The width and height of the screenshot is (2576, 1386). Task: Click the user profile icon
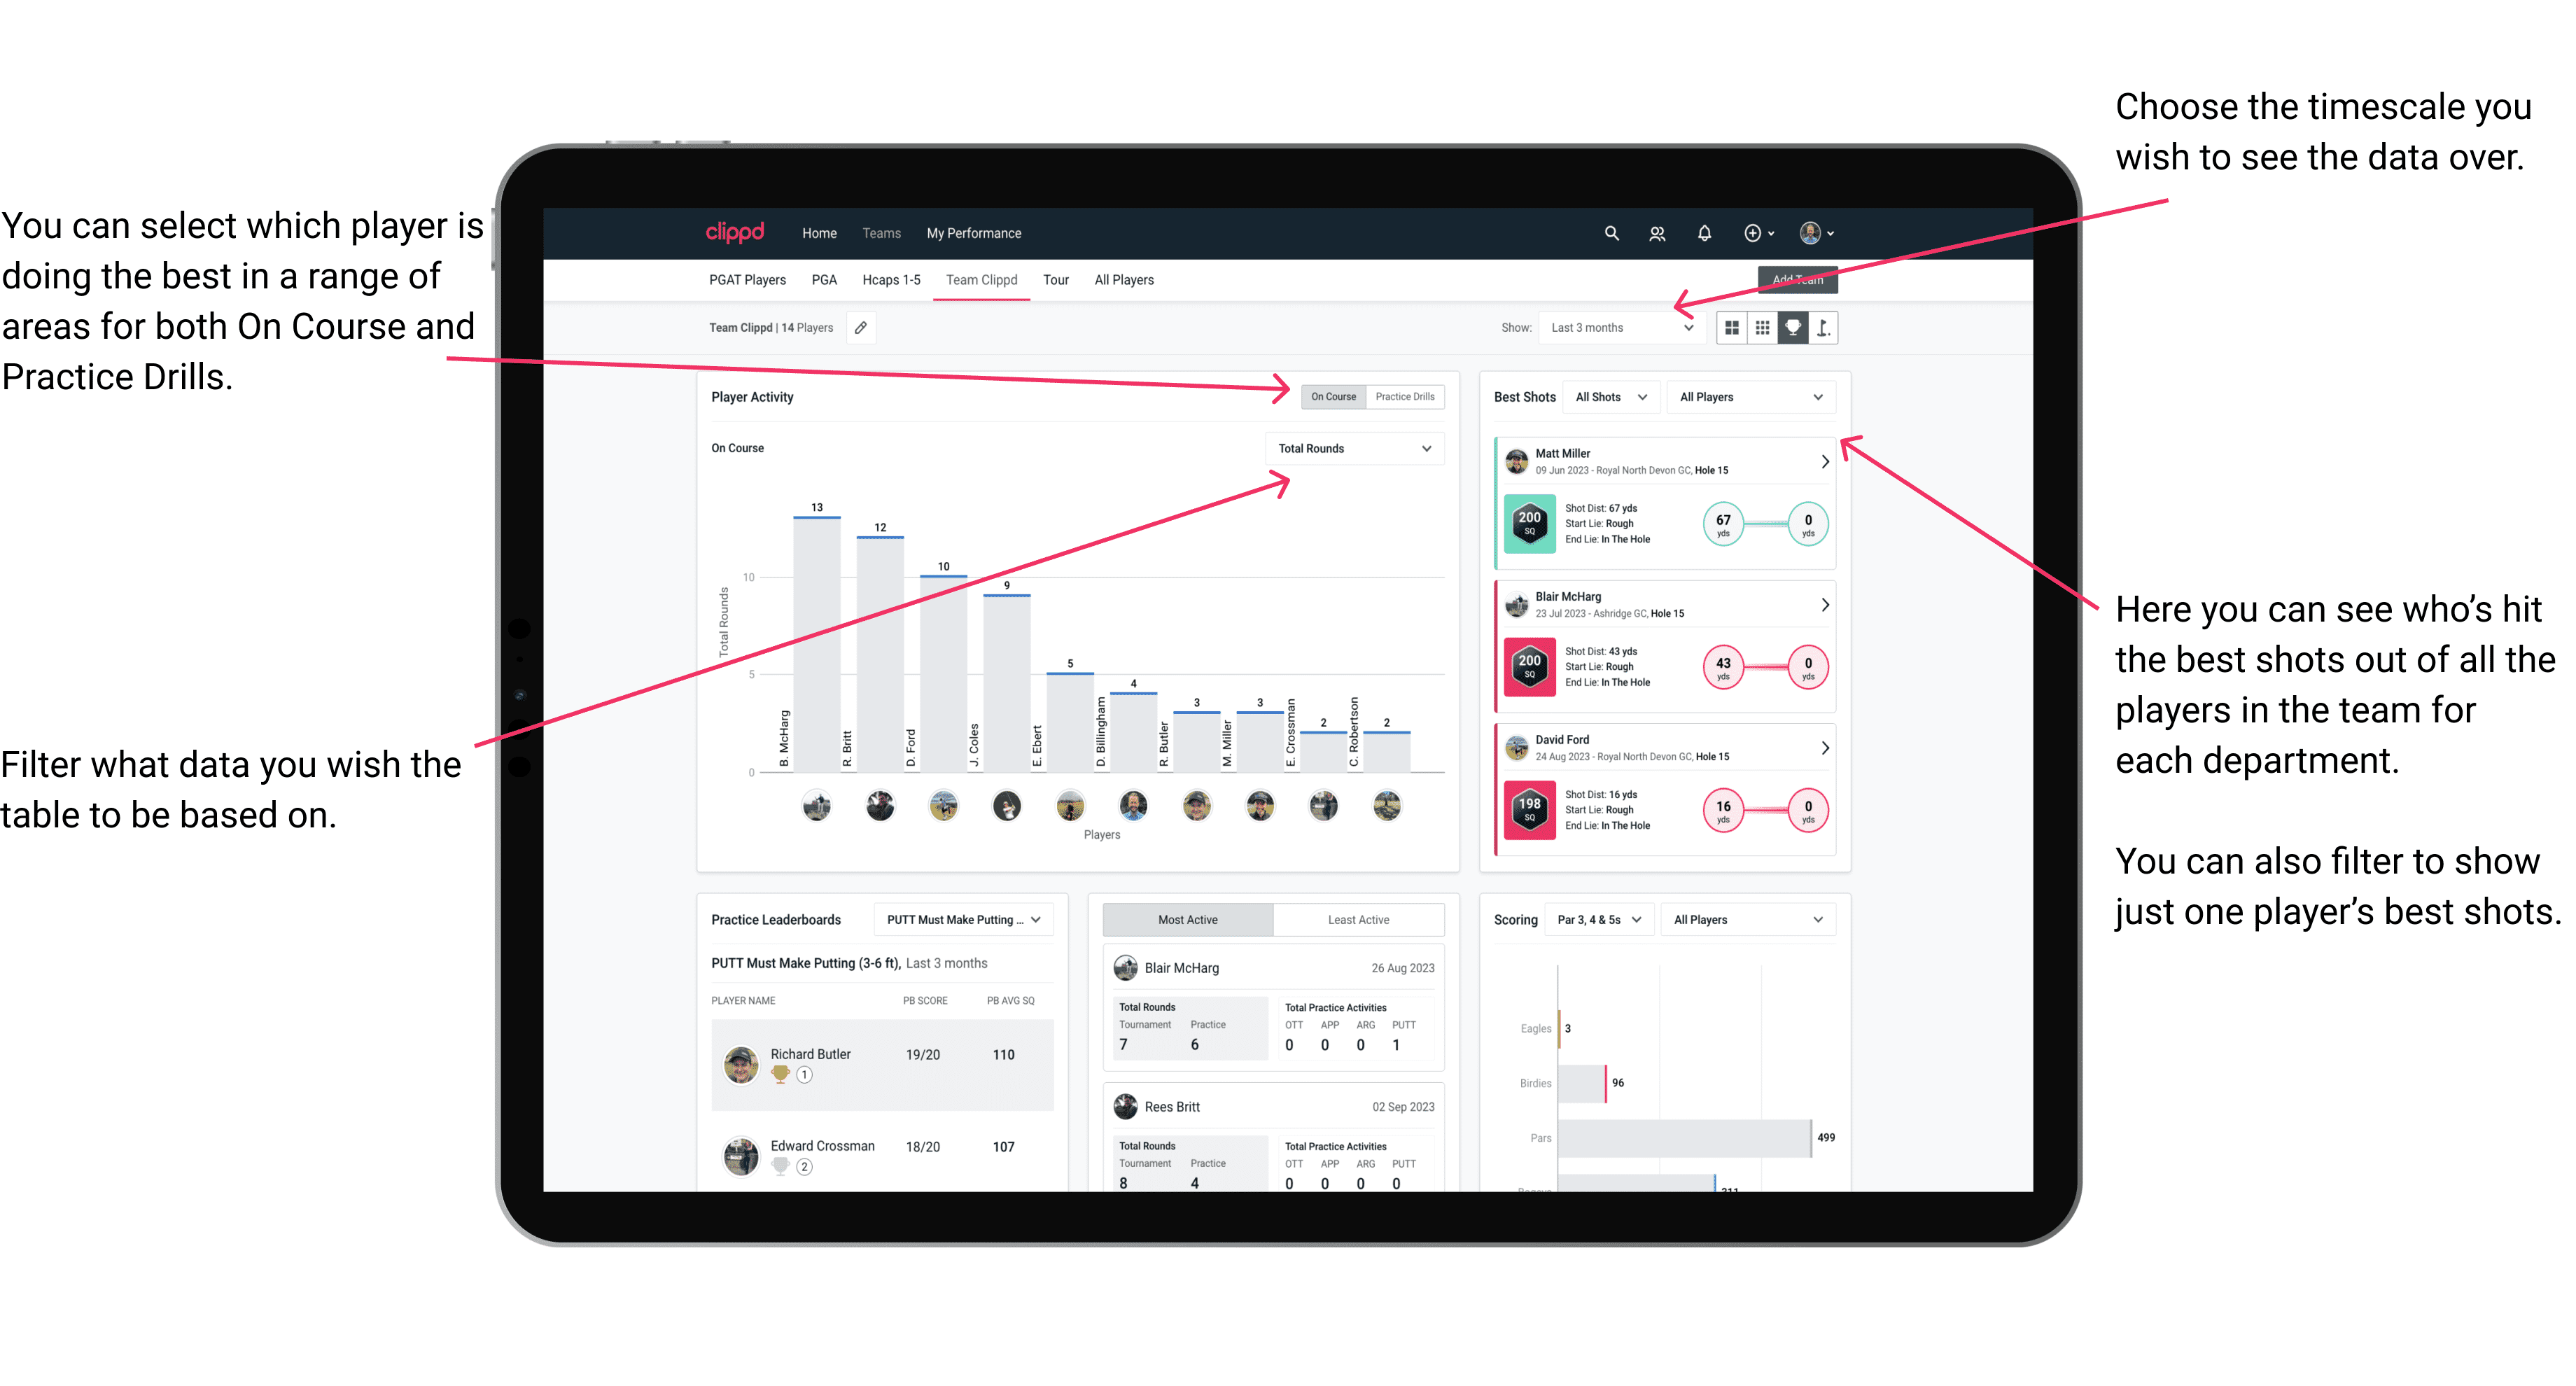click(1822, 234)
